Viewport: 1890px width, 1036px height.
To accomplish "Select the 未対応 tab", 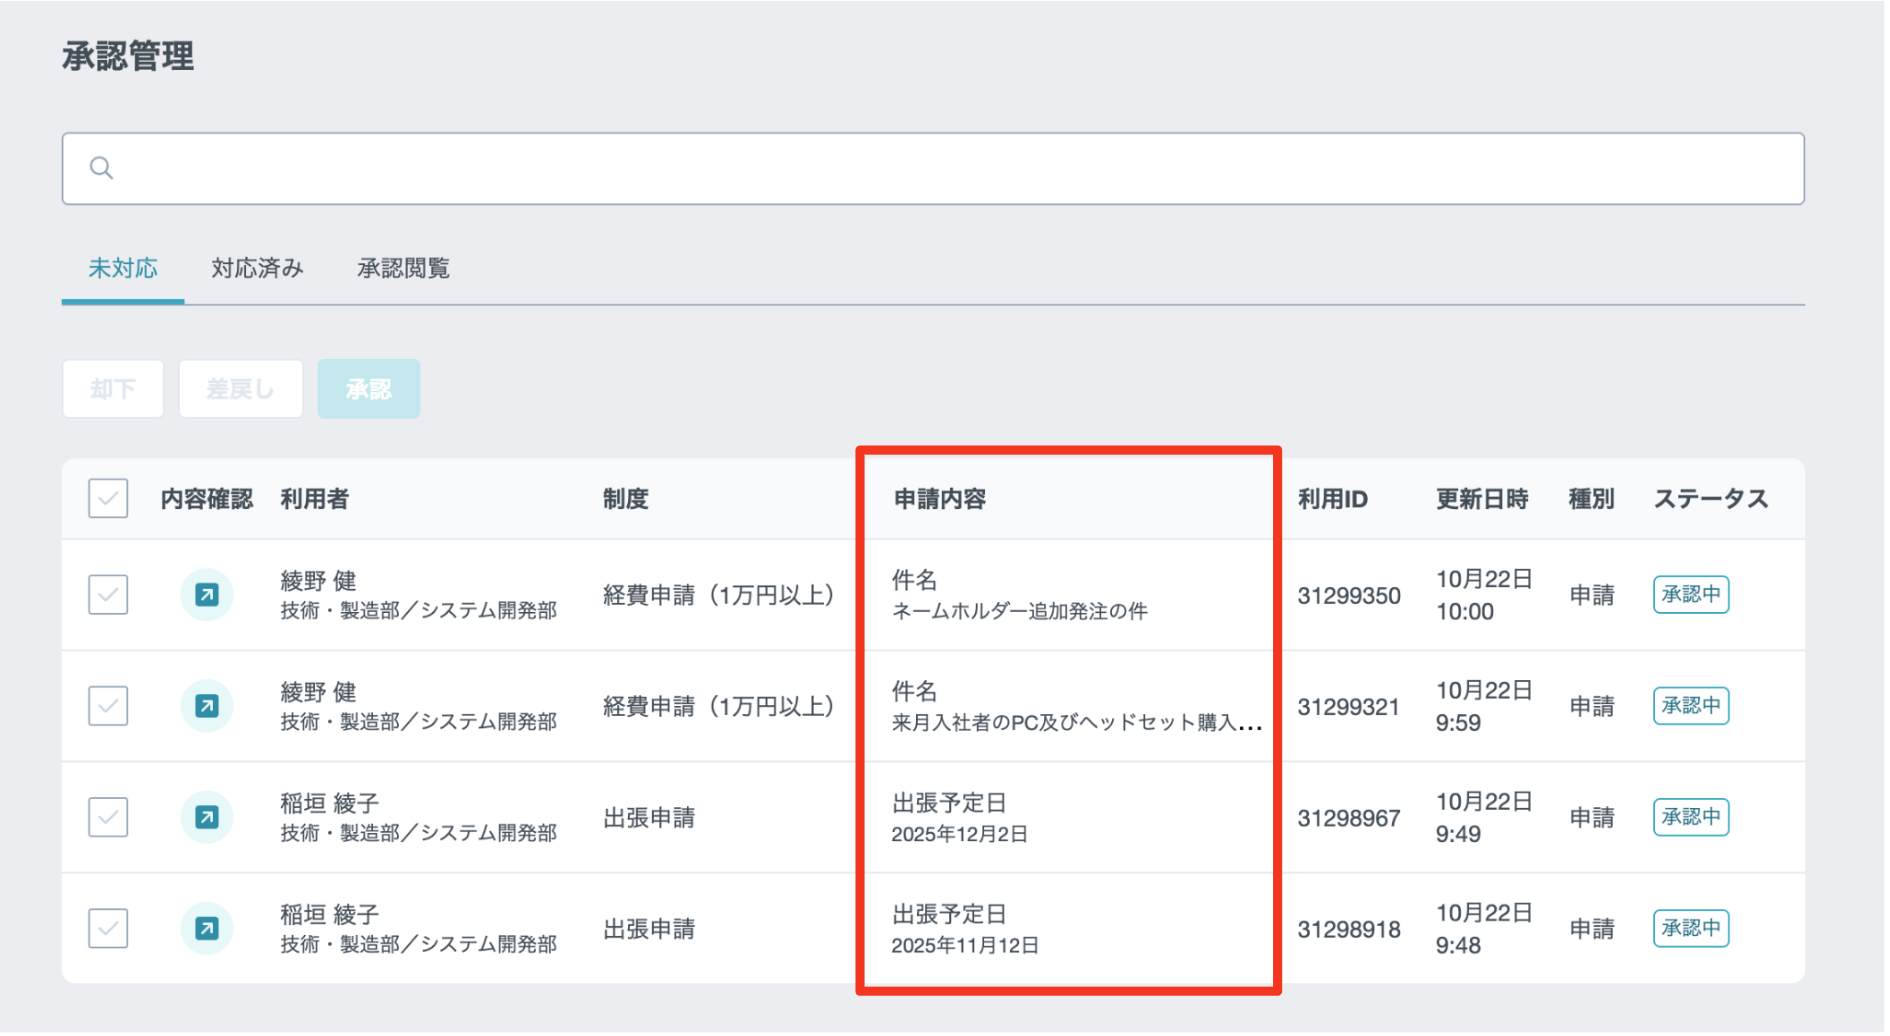I will (123, 269).
